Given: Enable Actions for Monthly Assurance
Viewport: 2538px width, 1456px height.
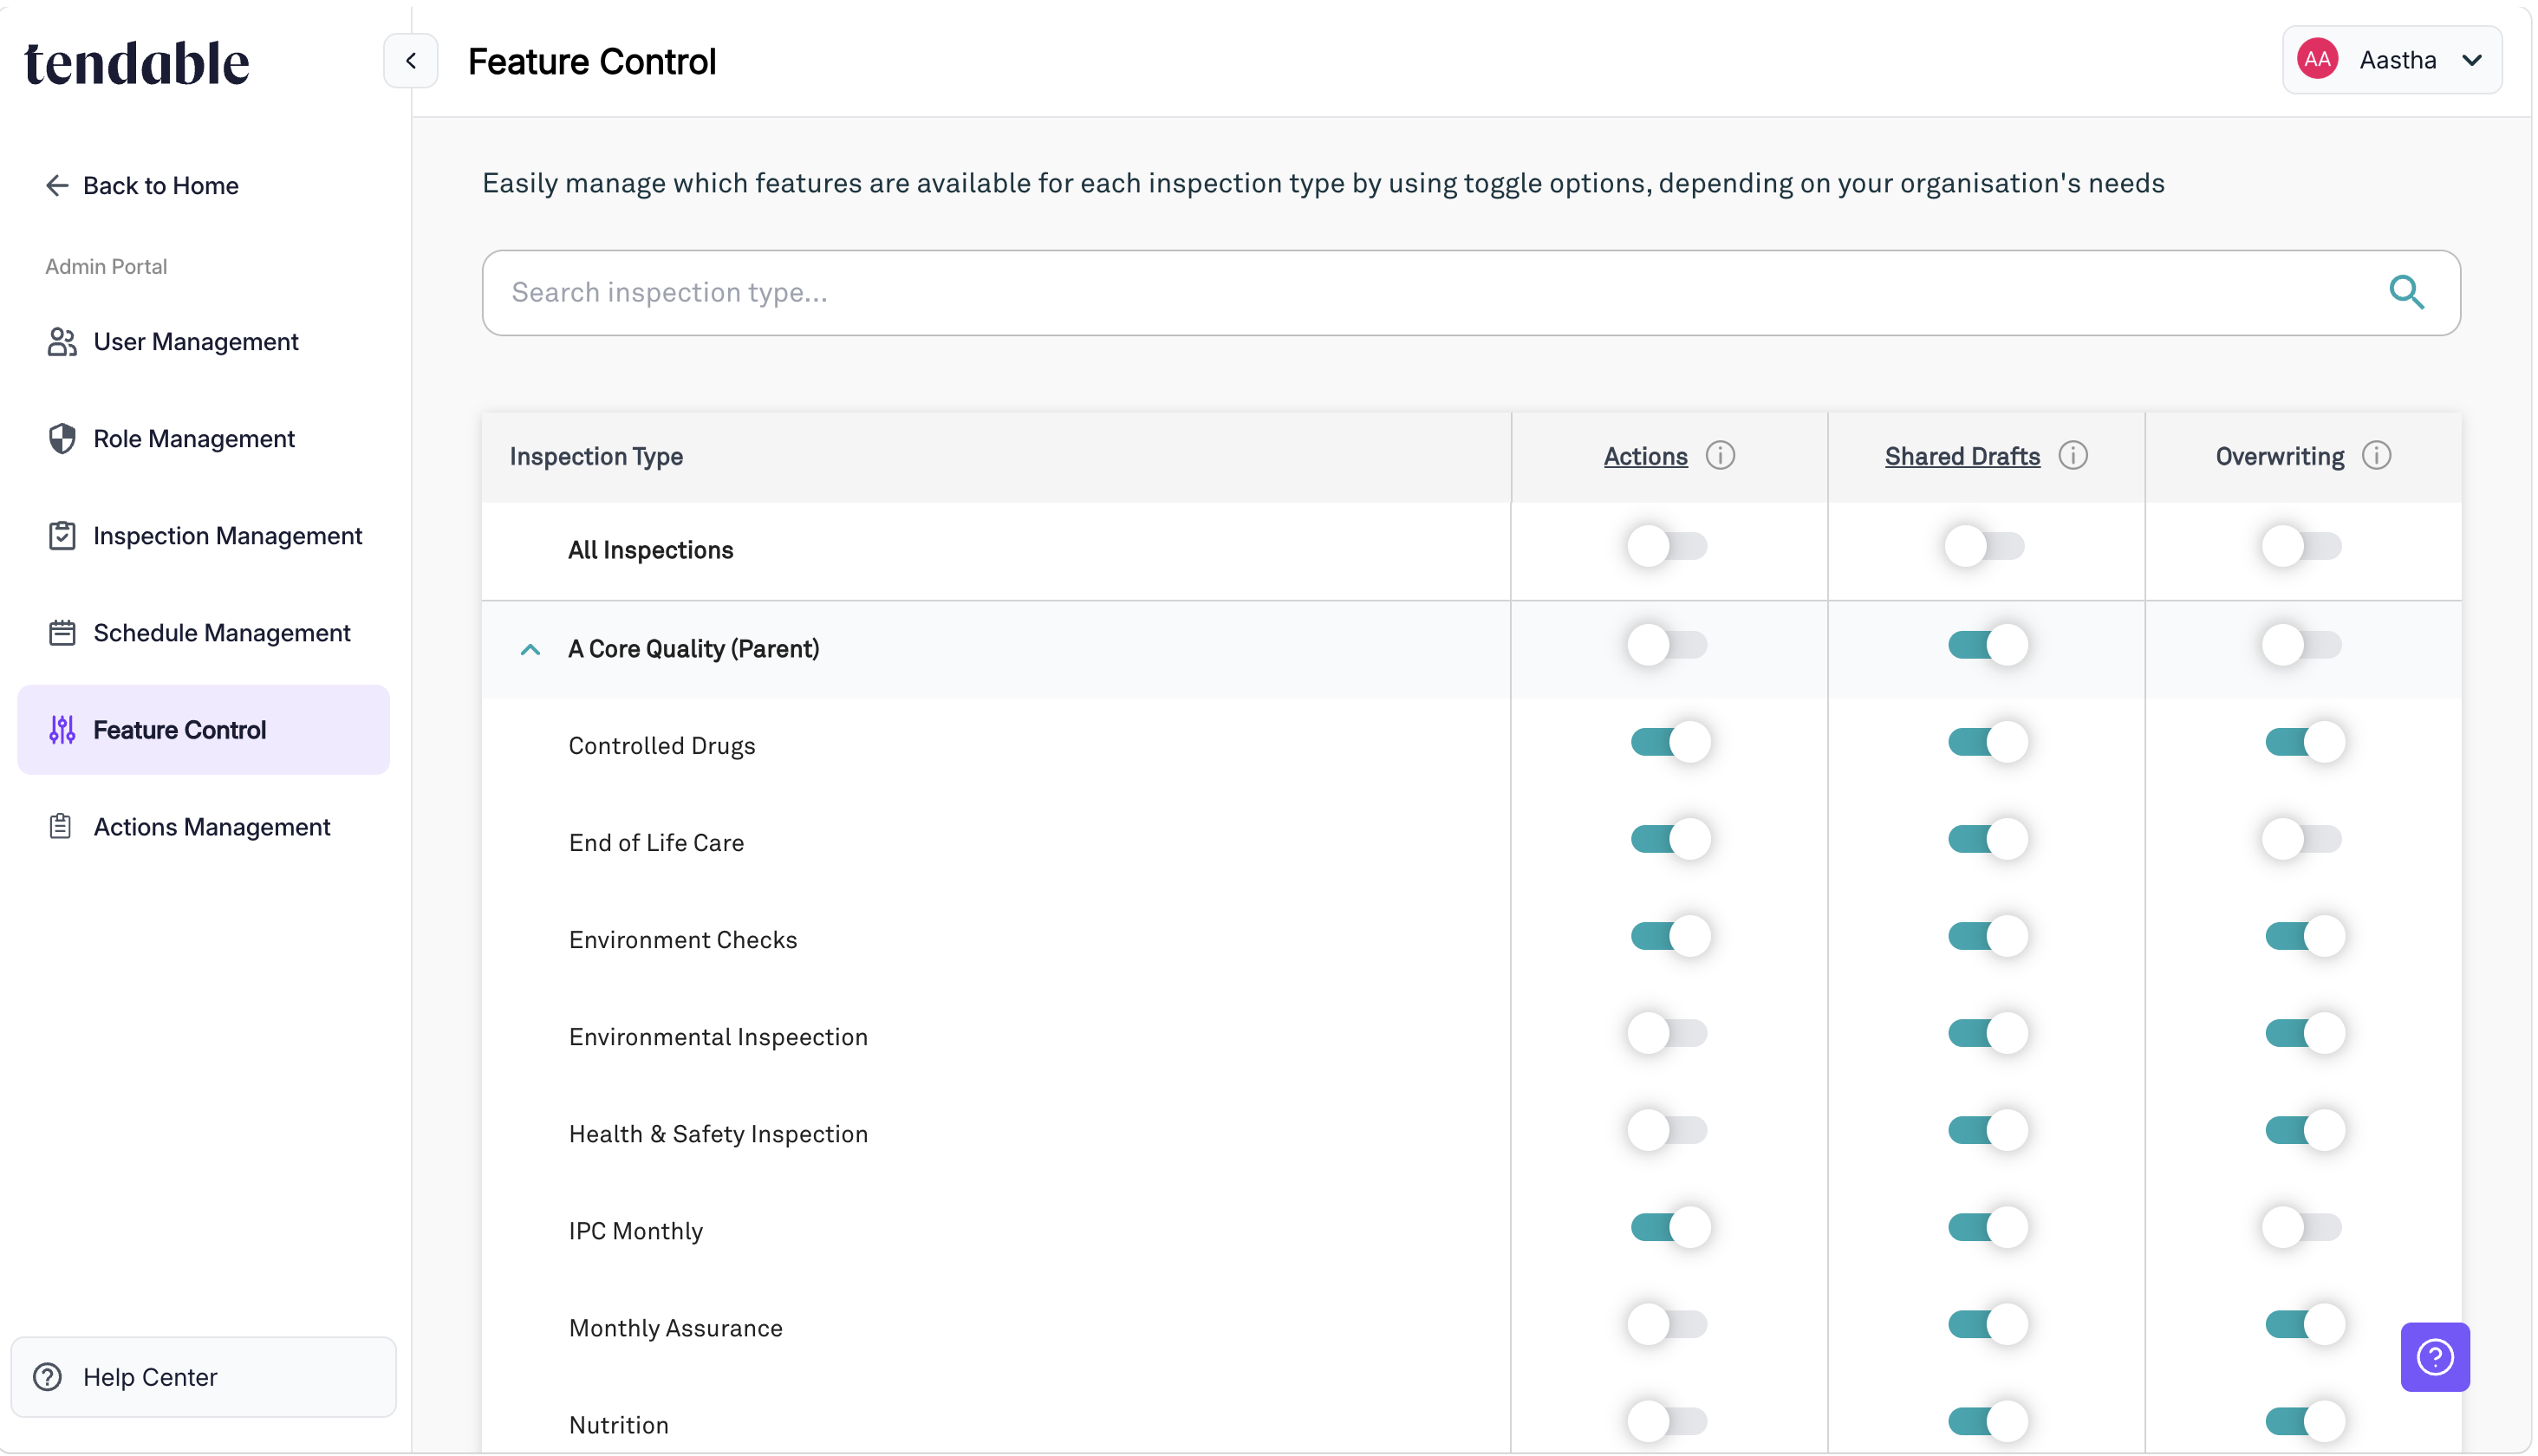Looking at the screenshot, I should click(1667, 1324).
